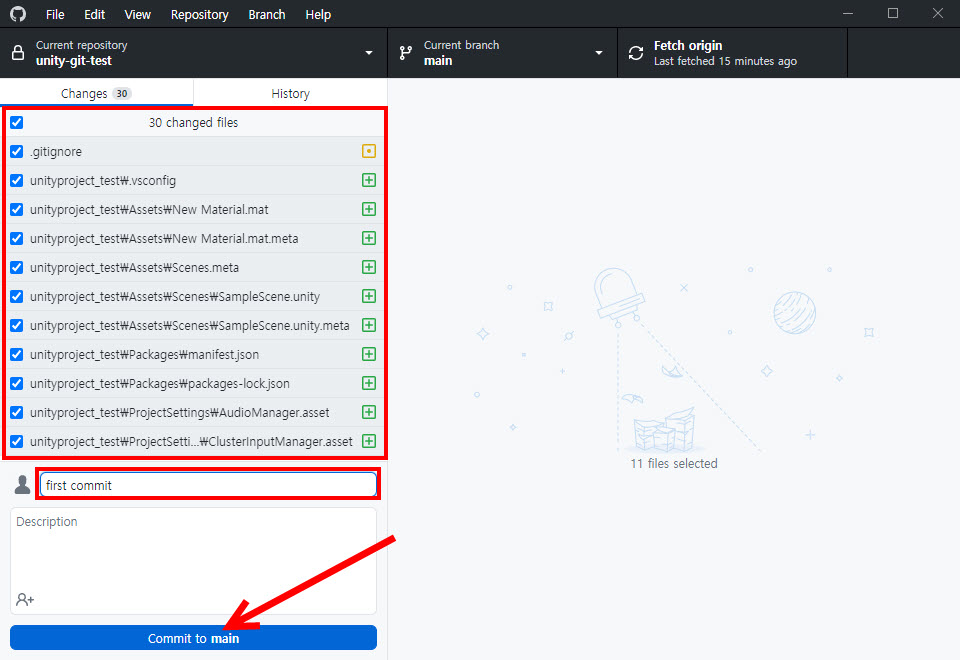Toggle the 30 changed files select-all checkbox
Screen dimensions: 960x660
click(x=17, y=122)
